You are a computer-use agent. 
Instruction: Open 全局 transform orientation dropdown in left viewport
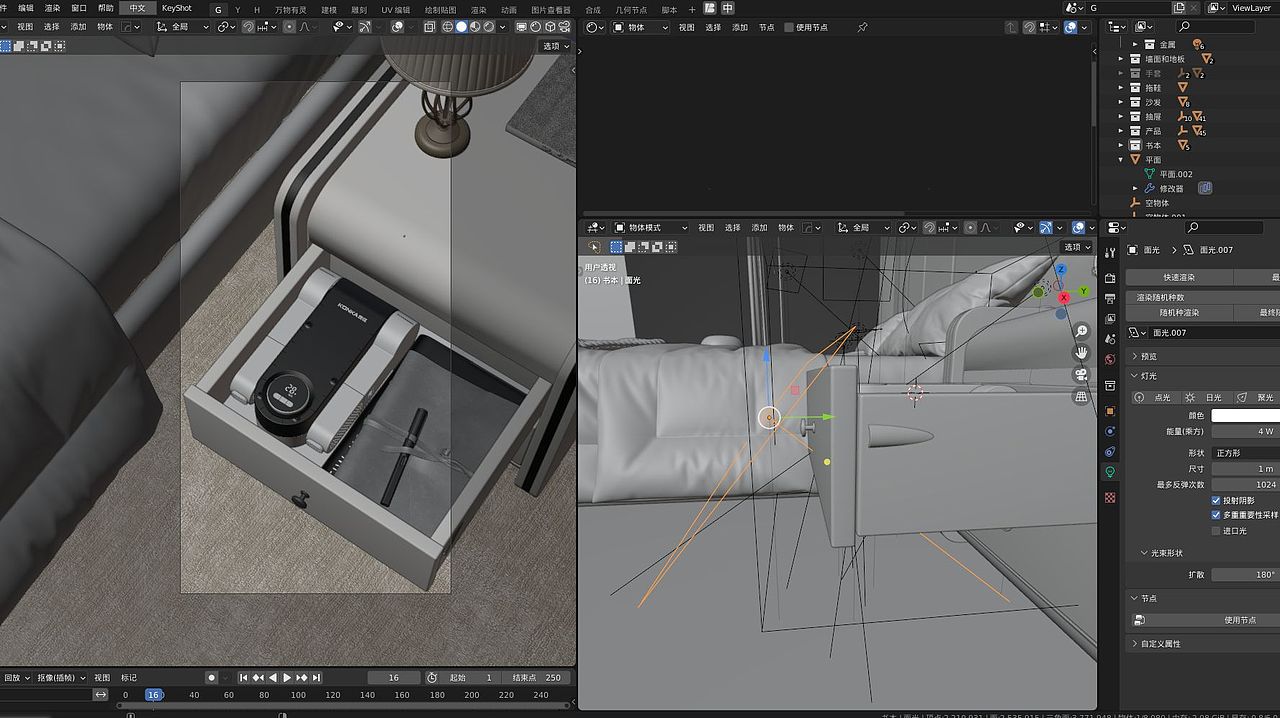coord(181,27)
